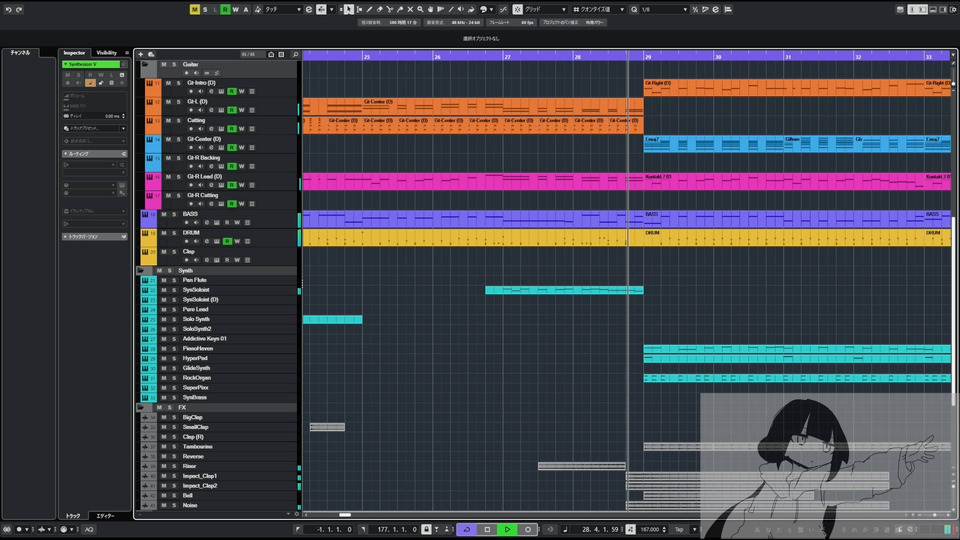Toggle the cycle loop button in transport
Screen dimensions: 960x540
[x=466, y=529]
